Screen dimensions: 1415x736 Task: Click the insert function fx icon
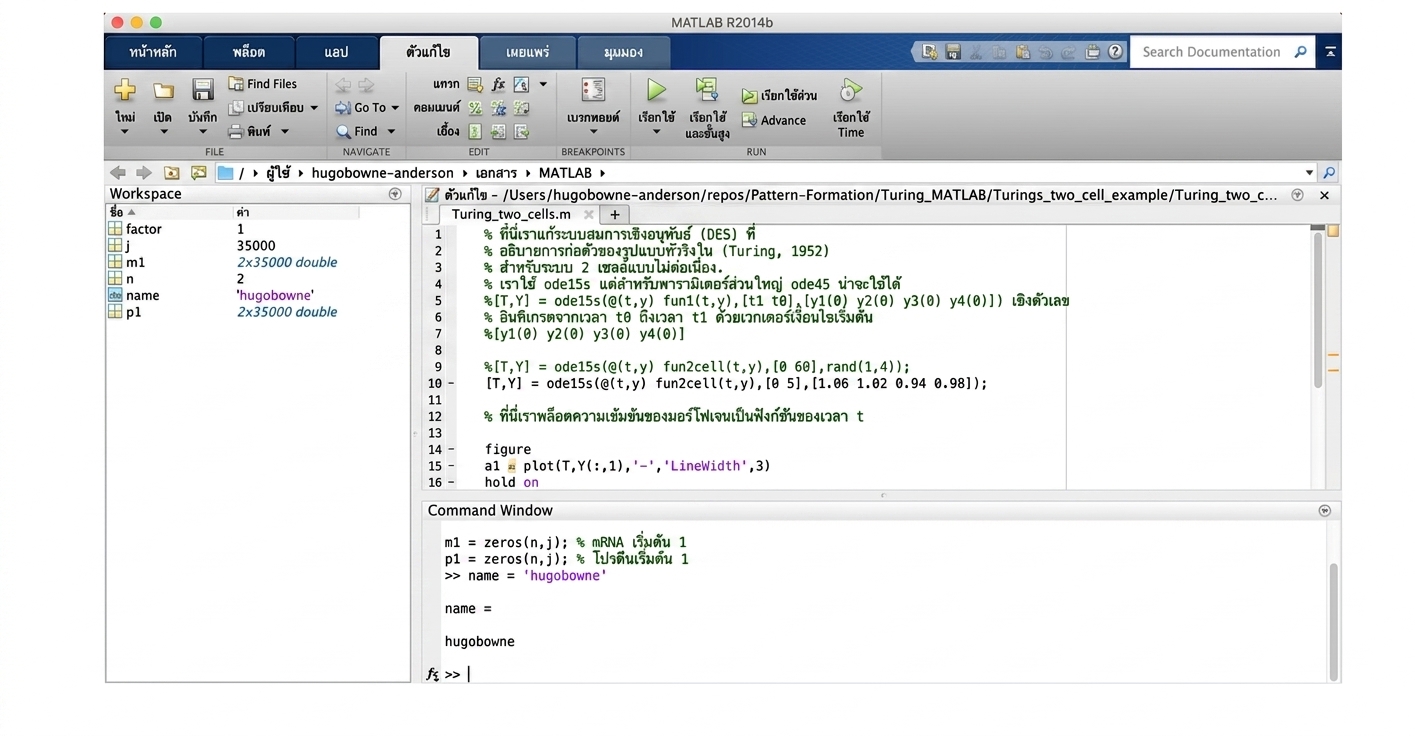[498, 84]
